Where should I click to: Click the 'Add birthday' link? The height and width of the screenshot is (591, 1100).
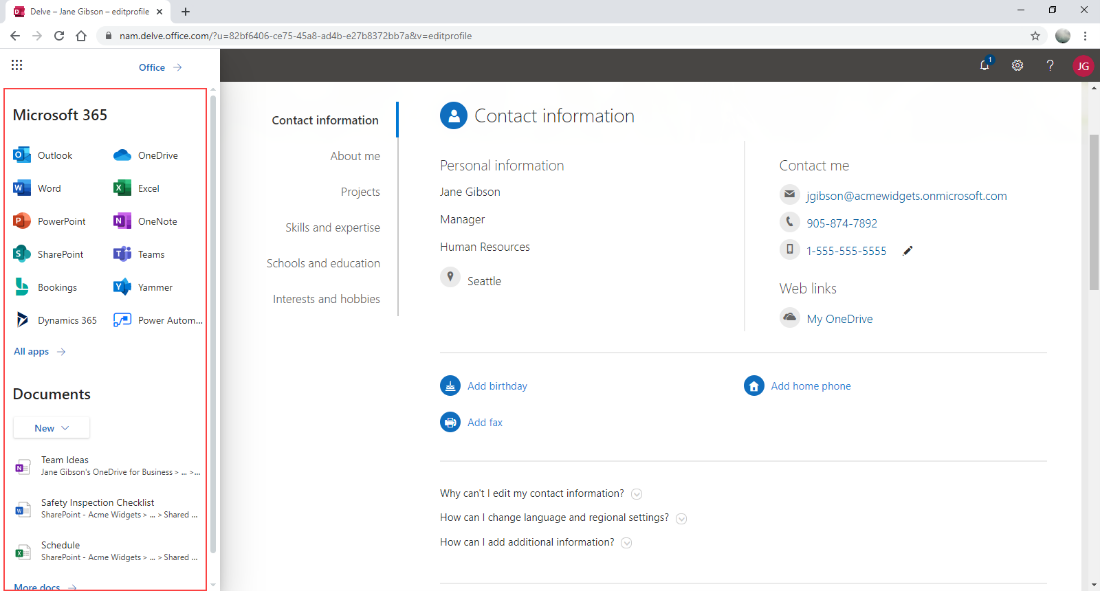pyautogui.click(x=497, y=385)
